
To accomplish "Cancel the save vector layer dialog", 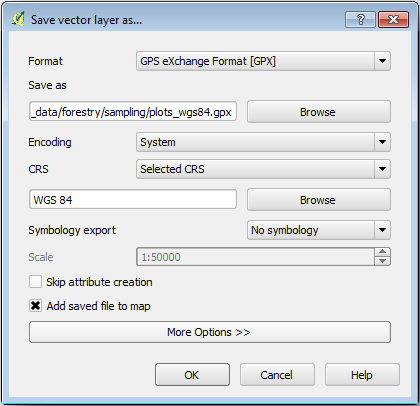I will tap(277, 375).
